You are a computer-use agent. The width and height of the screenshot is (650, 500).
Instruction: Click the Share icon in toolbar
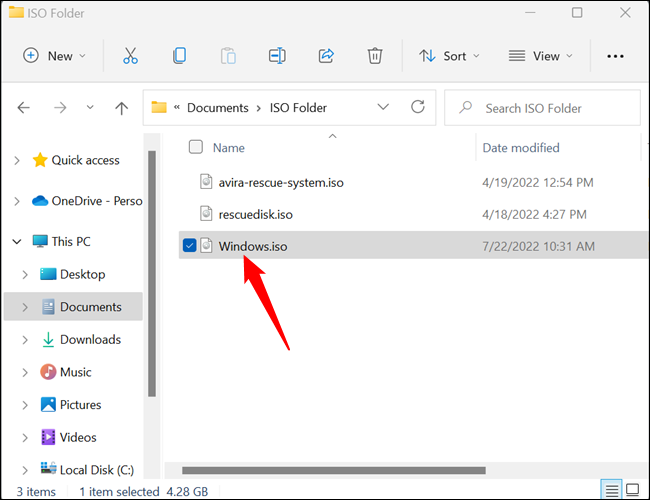pyautogui.click(x=326, y=56)
